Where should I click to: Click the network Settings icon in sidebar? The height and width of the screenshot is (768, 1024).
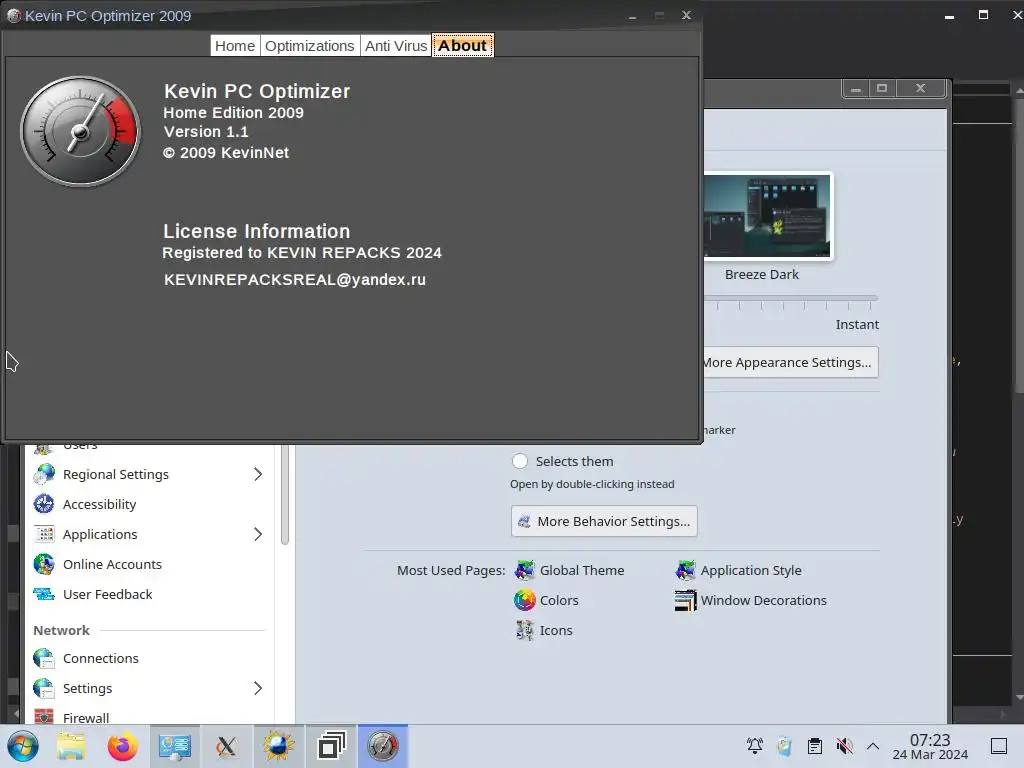tap(44, 688)
